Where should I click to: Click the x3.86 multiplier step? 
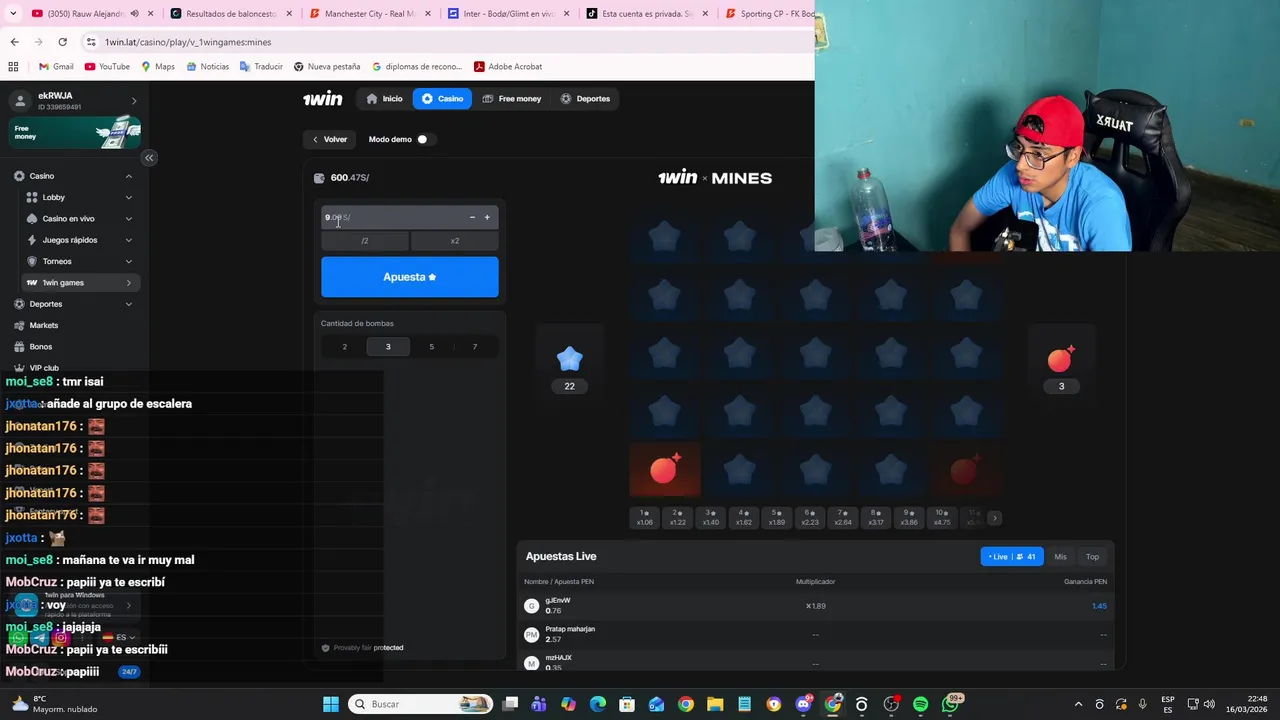908,517
